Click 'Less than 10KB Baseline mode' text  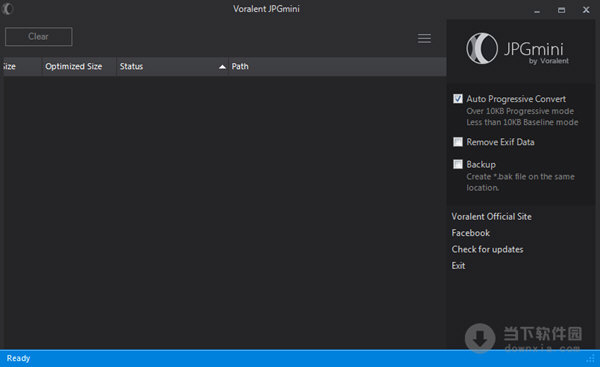coord(522,122)
